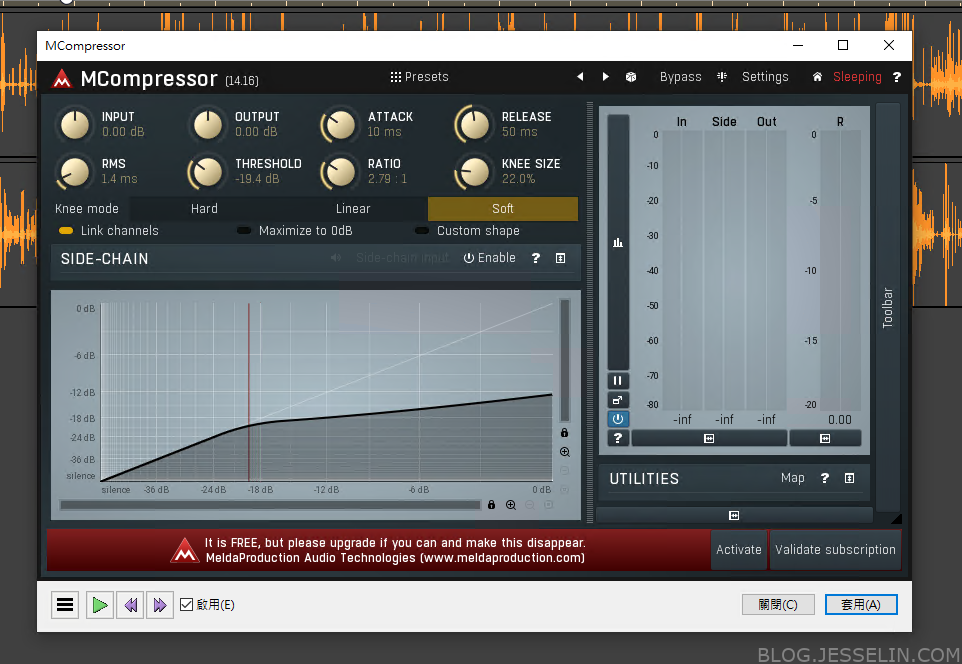The width and height of the screenshot is (962, 664).
Task: Click threshold value -19.4 dB
Action: pyautogui.click(x=257, y=179)
